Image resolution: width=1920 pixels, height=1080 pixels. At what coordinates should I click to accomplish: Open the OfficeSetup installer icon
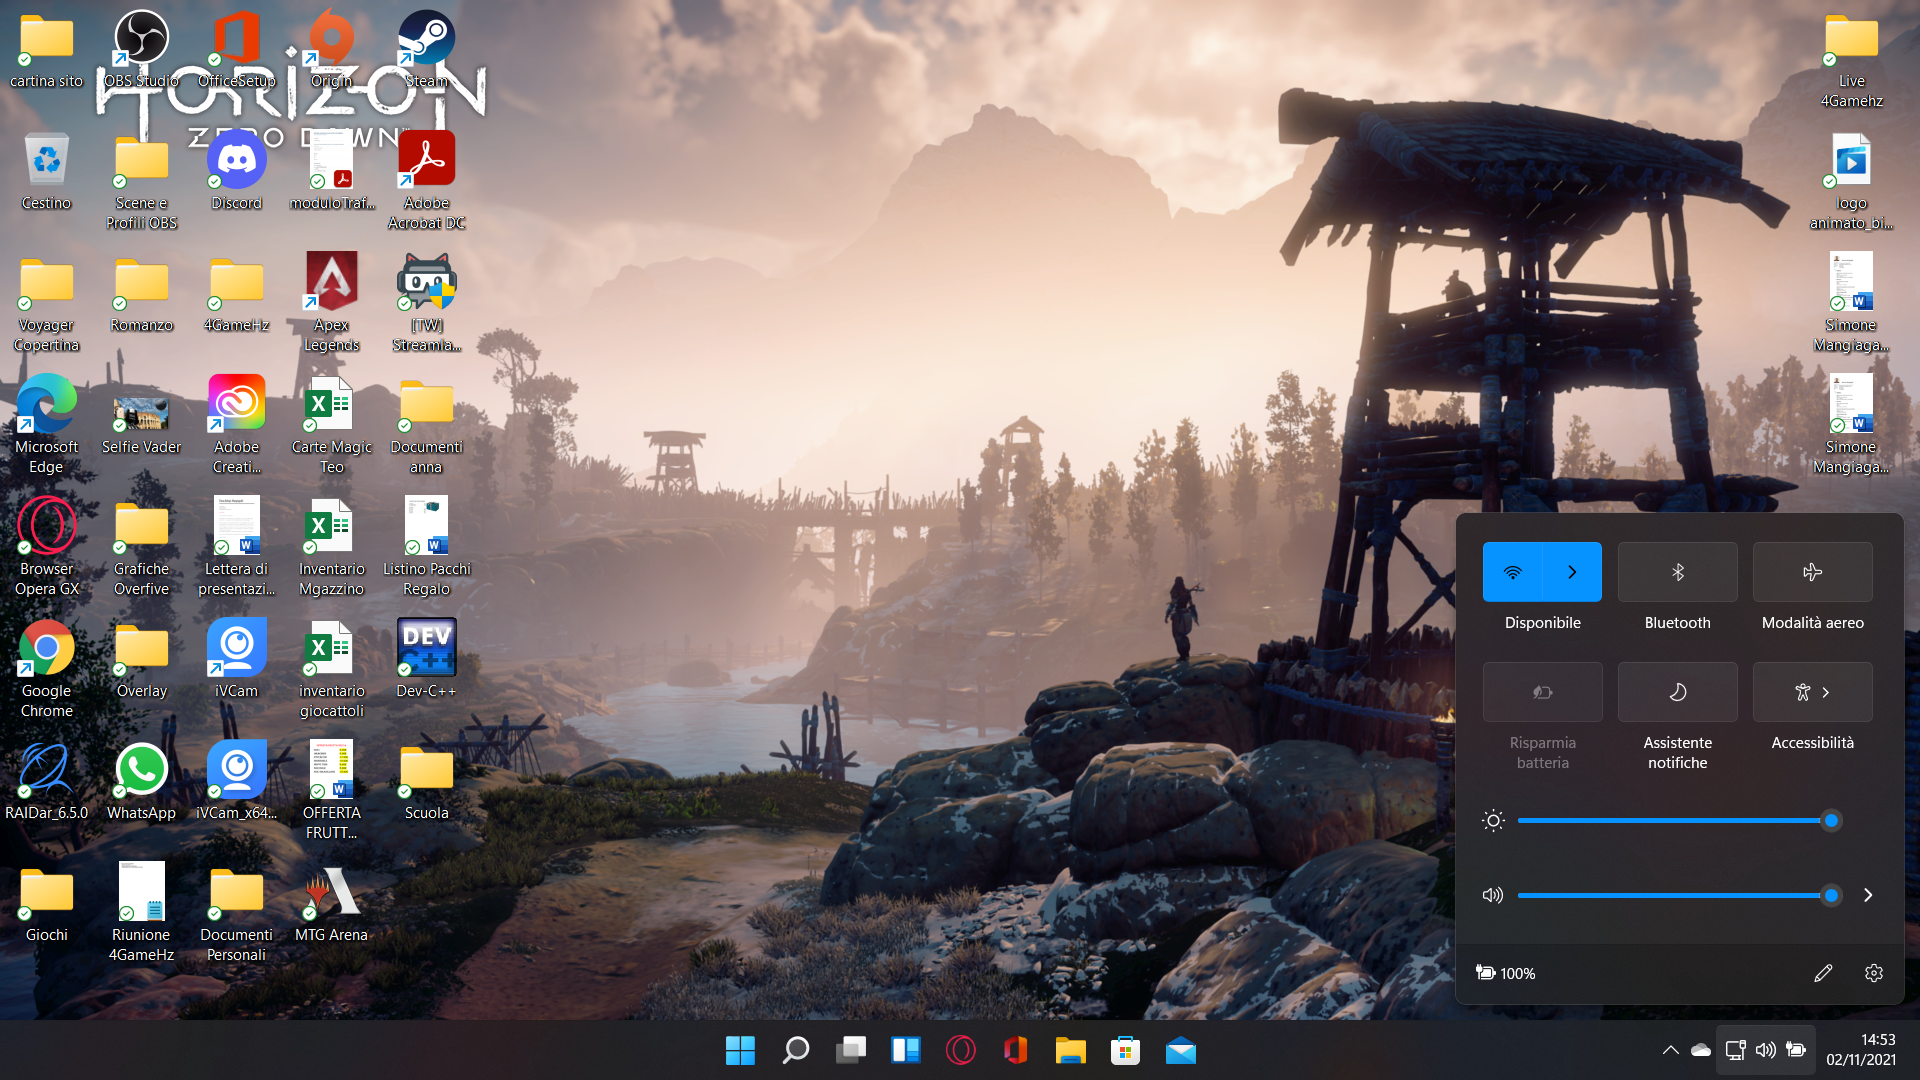coord(236,50)
